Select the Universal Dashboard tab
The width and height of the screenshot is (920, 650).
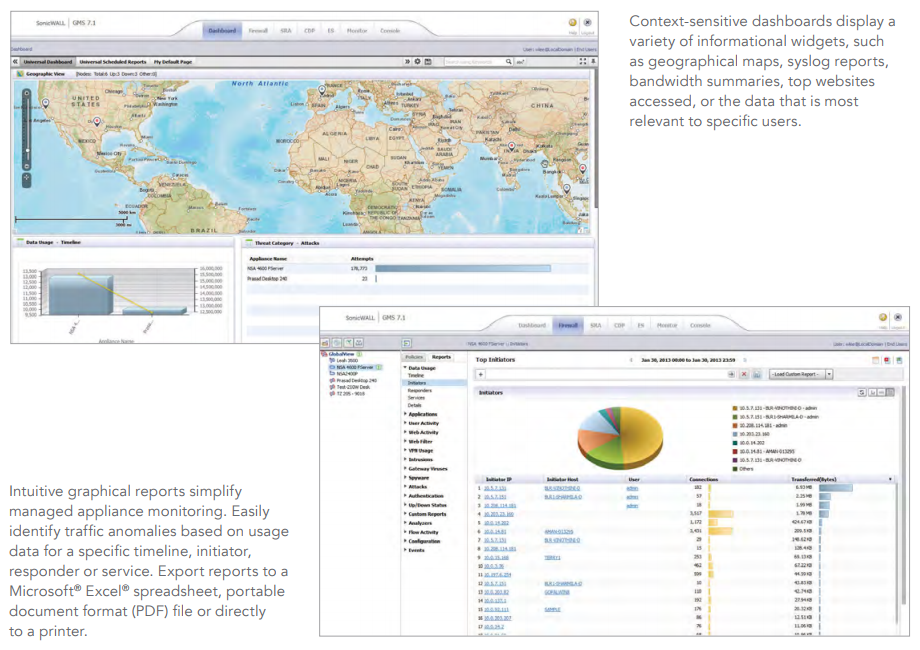point(48,62)
